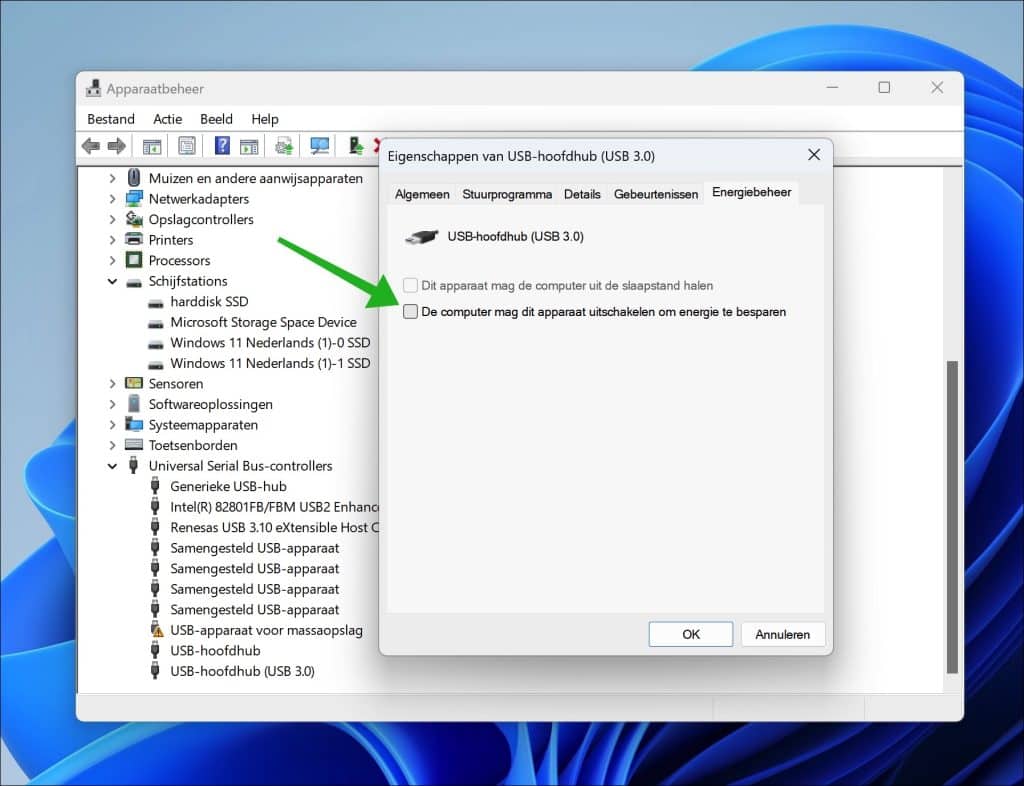This screenshot has height=786, width=1024.
Task: Collapse the Universal Serial Bus-controllers node
Action: [x=112, y=466]
